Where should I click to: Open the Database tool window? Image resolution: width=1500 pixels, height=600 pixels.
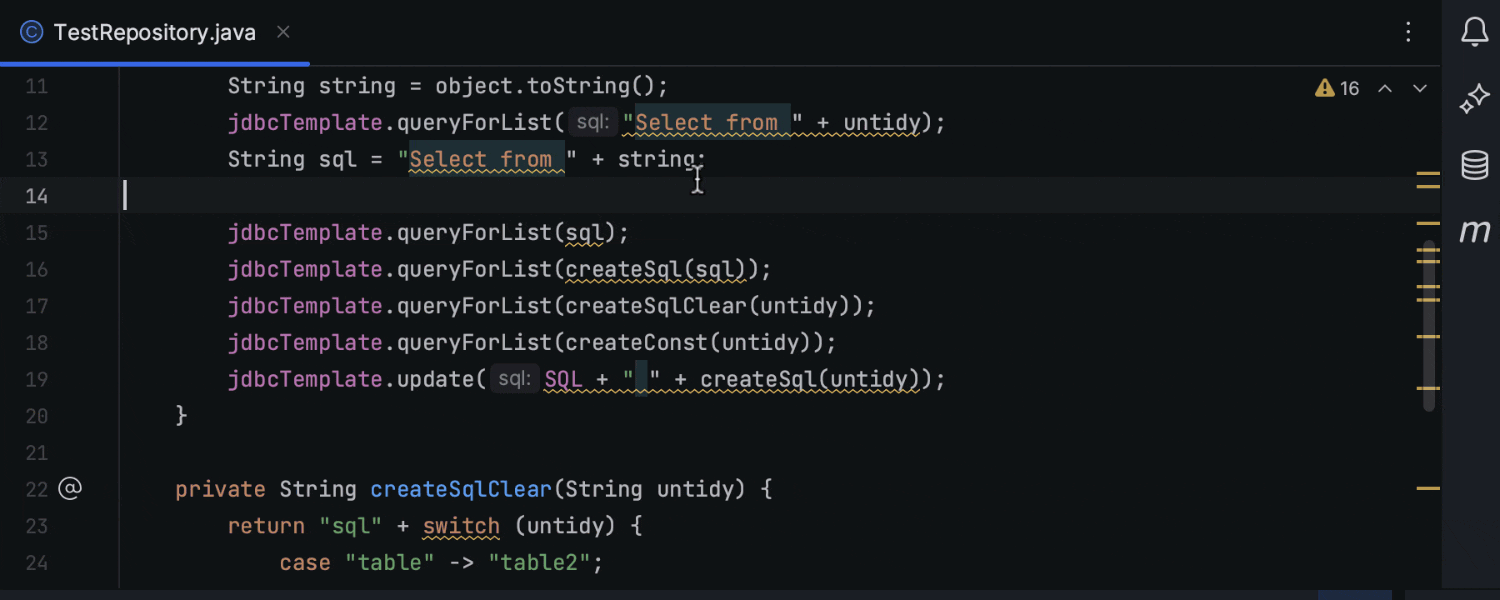pyautogui.click(x=1474, y=166)
